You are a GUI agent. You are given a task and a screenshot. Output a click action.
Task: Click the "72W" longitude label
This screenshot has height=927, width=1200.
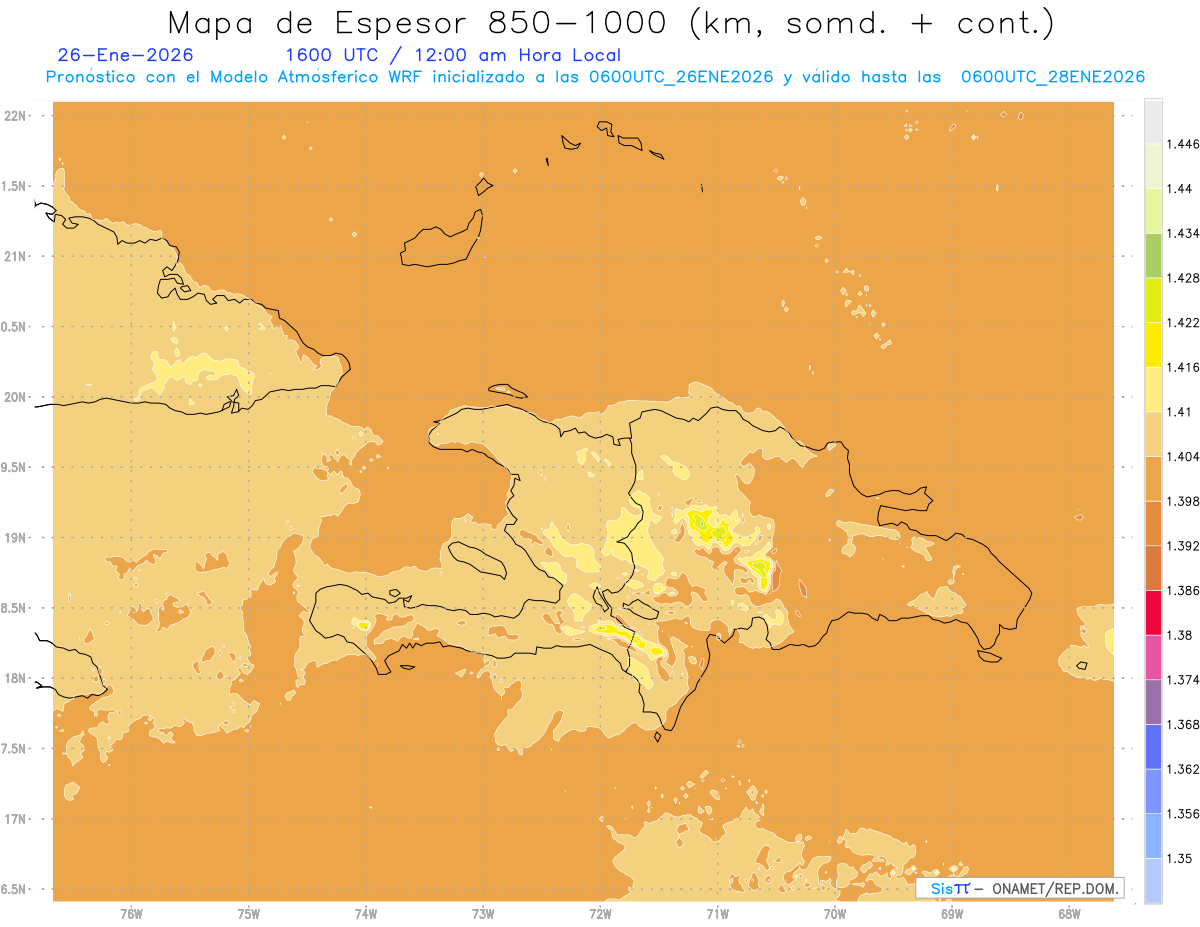click(x=600, y=913)
